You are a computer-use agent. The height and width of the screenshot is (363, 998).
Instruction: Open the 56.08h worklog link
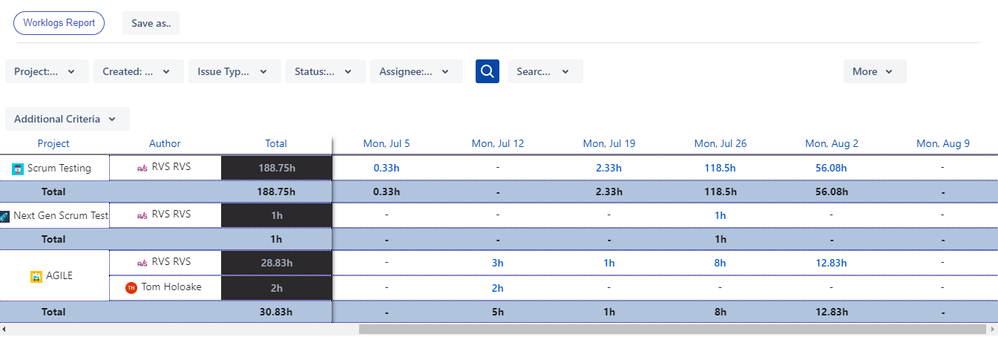(832, 168)
